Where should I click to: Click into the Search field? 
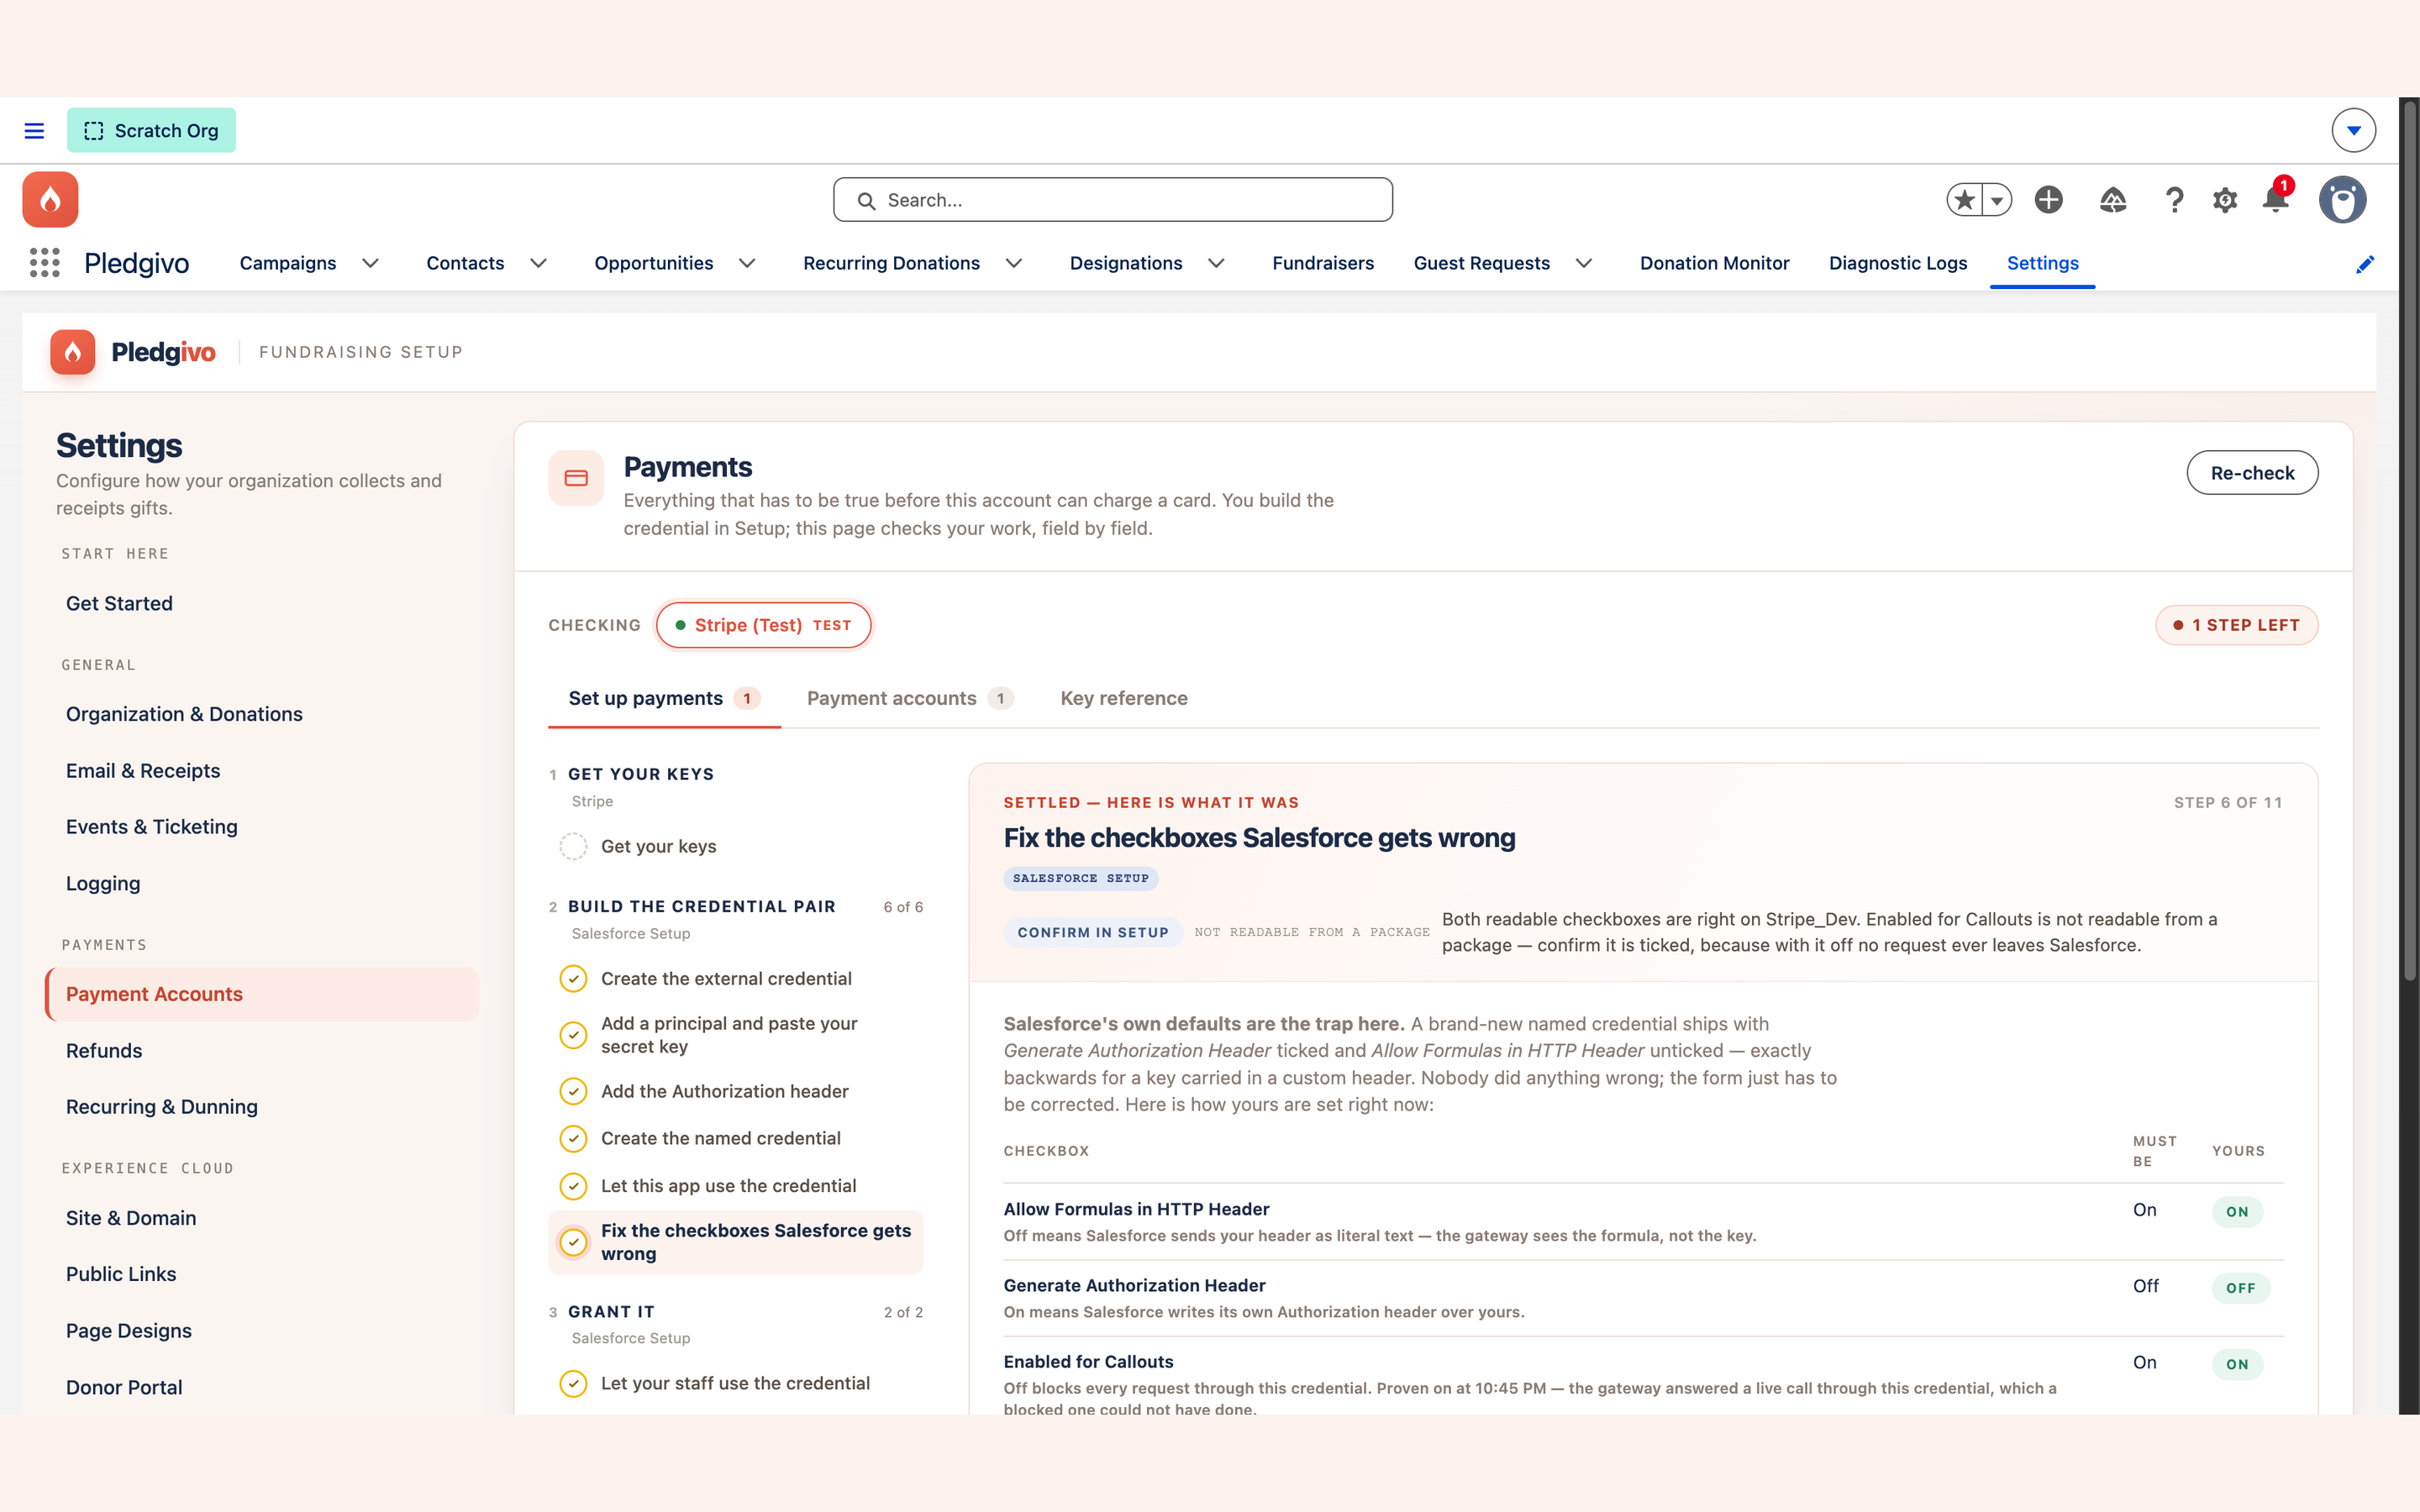click(1112, 200)
